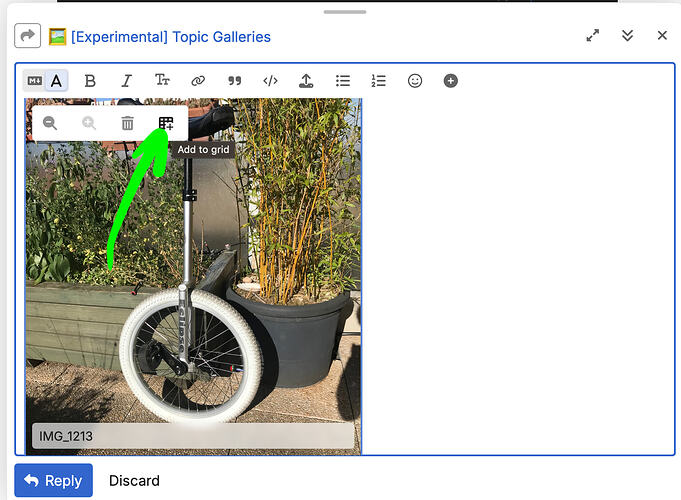The image size is (681, 500).
Task: Click the blue Reply button
Action: pyautogui.click(x=53, y=480)
